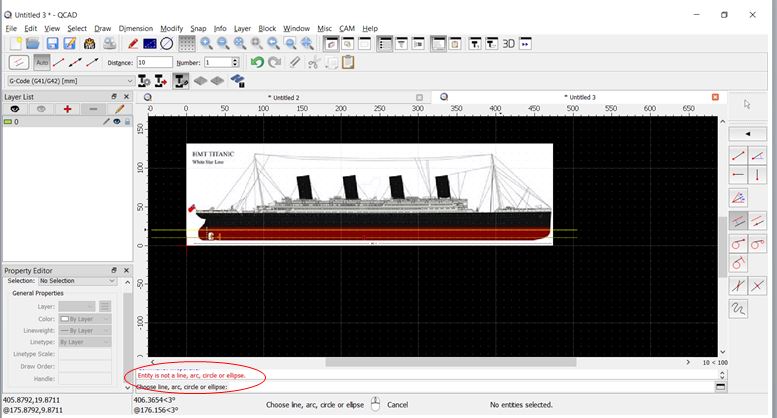The height and width of the screenshot is (418, 777).
Task: Click the Save As icon
Action: 70,44
